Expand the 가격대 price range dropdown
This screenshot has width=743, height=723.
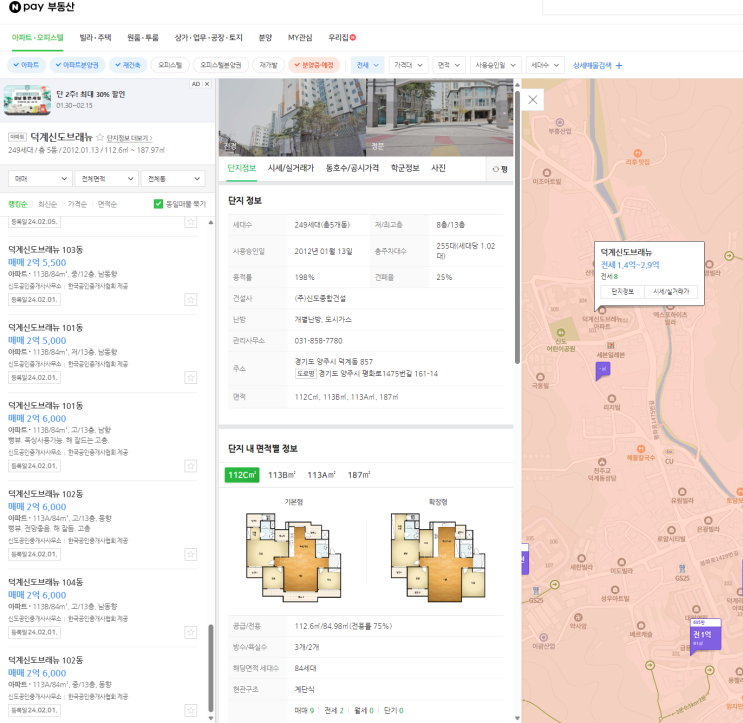(x=408, y=64)
